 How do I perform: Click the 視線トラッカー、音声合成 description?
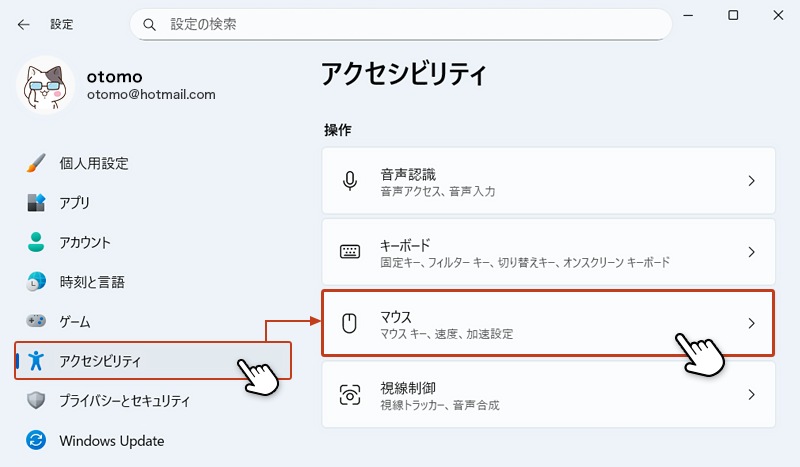(439, 405)
